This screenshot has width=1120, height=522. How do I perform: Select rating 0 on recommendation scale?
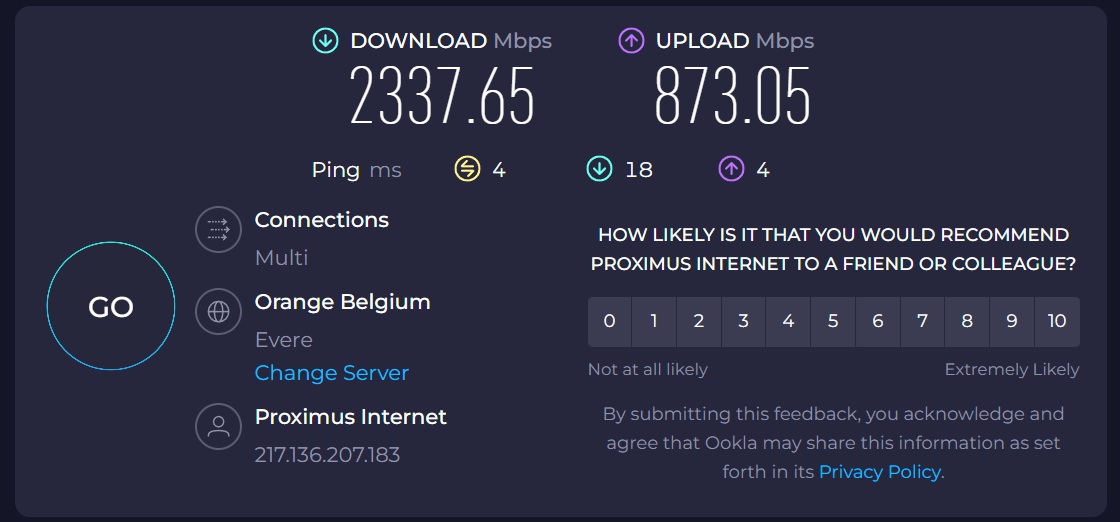coord(609,322)
